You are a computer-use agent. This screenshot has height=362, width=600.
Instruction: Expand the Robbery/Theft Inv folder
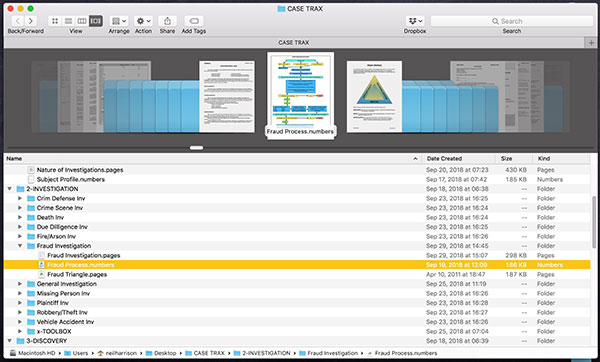tap(20, 312)
